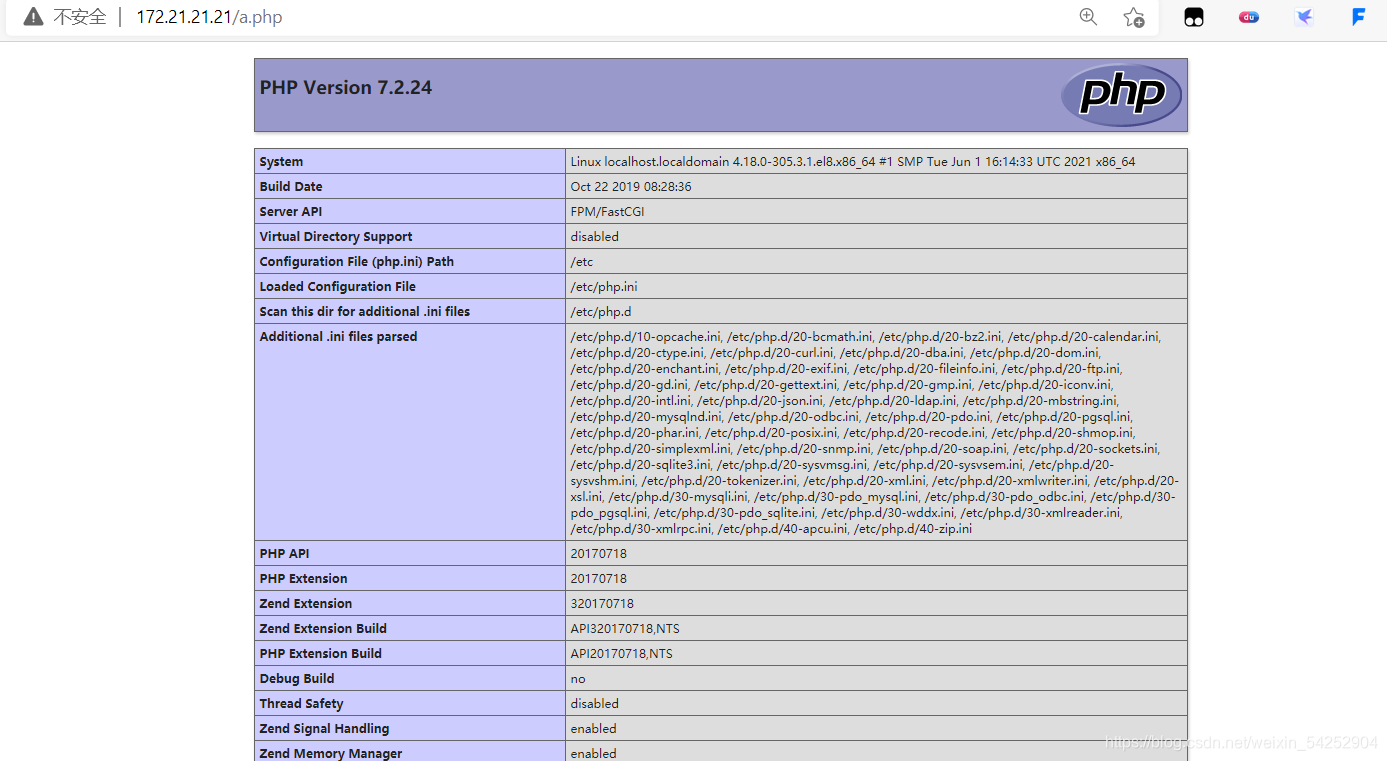The width and height of the screenshot is (1387, 761).
Task: Select the System row label
Action: coord(281,162)
